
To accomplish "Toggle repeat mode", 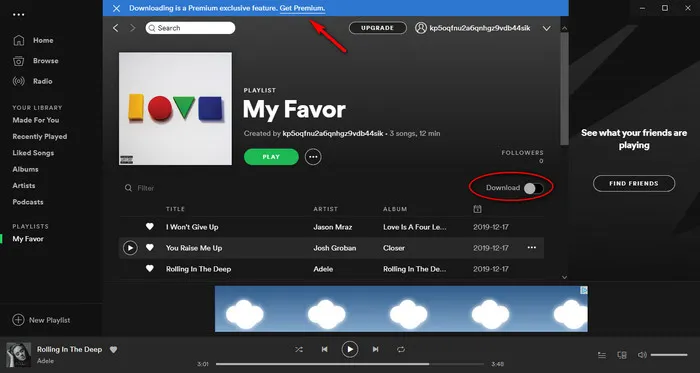I will tap(401, 349).
